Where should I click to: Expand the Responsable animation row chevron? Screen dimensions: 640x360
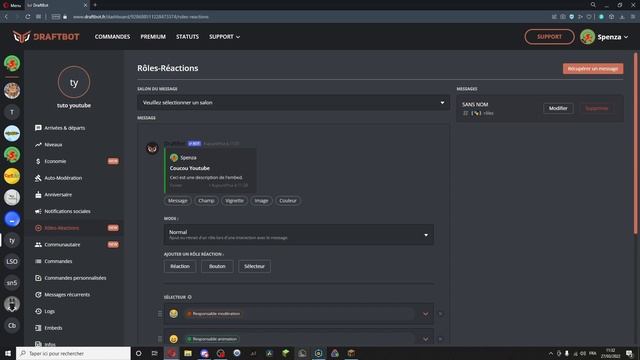click(425, 339)
